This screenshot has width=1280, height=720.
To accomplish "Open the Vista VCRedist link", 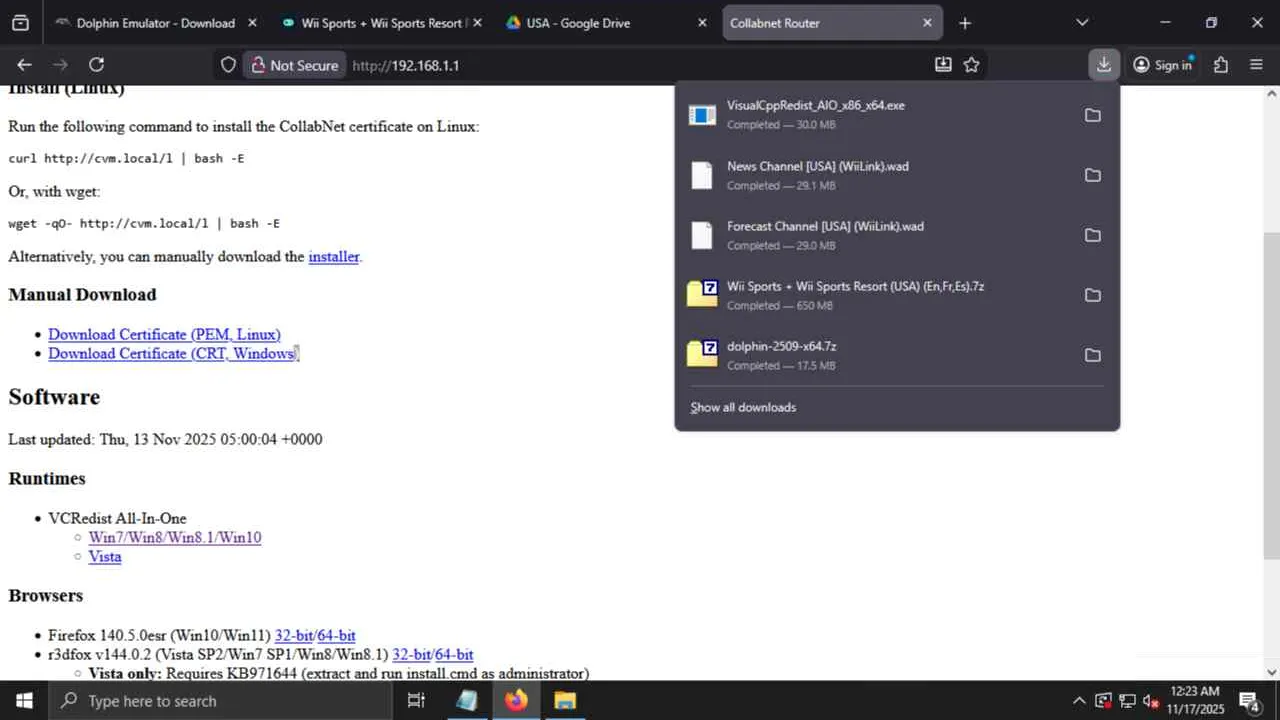I will [x=105, y=556].
